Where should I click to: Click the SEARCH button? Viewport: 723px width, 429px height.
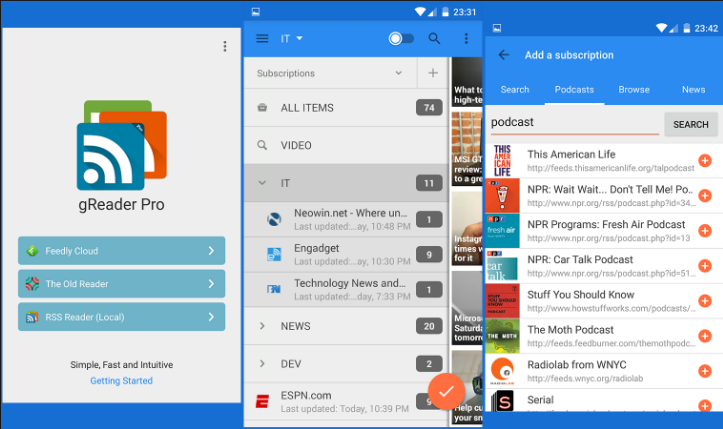point(690,125)
